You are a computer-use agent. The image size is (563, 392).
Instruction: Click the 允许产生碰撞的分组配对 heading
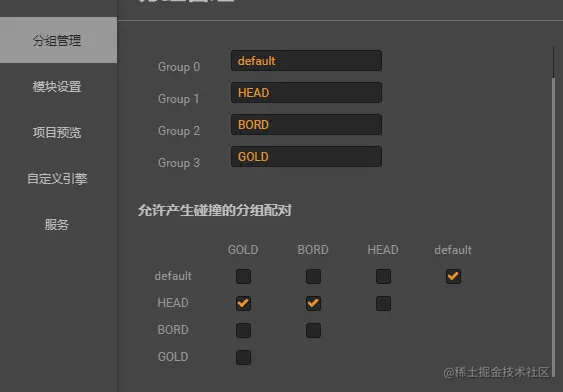pyautogui.click(x=215, y=210)
